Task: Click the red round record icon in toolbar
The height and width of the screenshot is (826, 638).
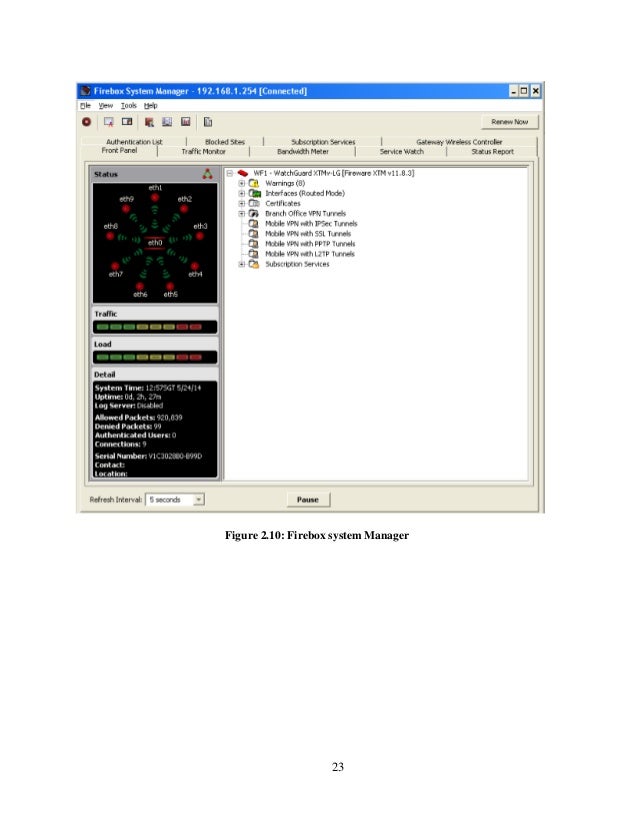Action: tap(86, 122)
